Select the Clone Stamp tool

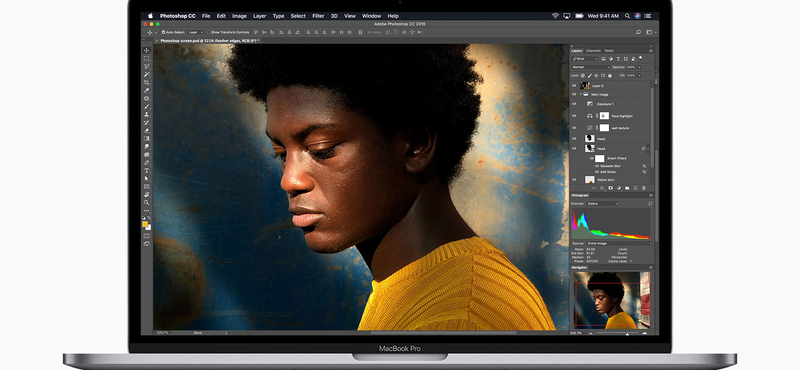pos(147,114)
